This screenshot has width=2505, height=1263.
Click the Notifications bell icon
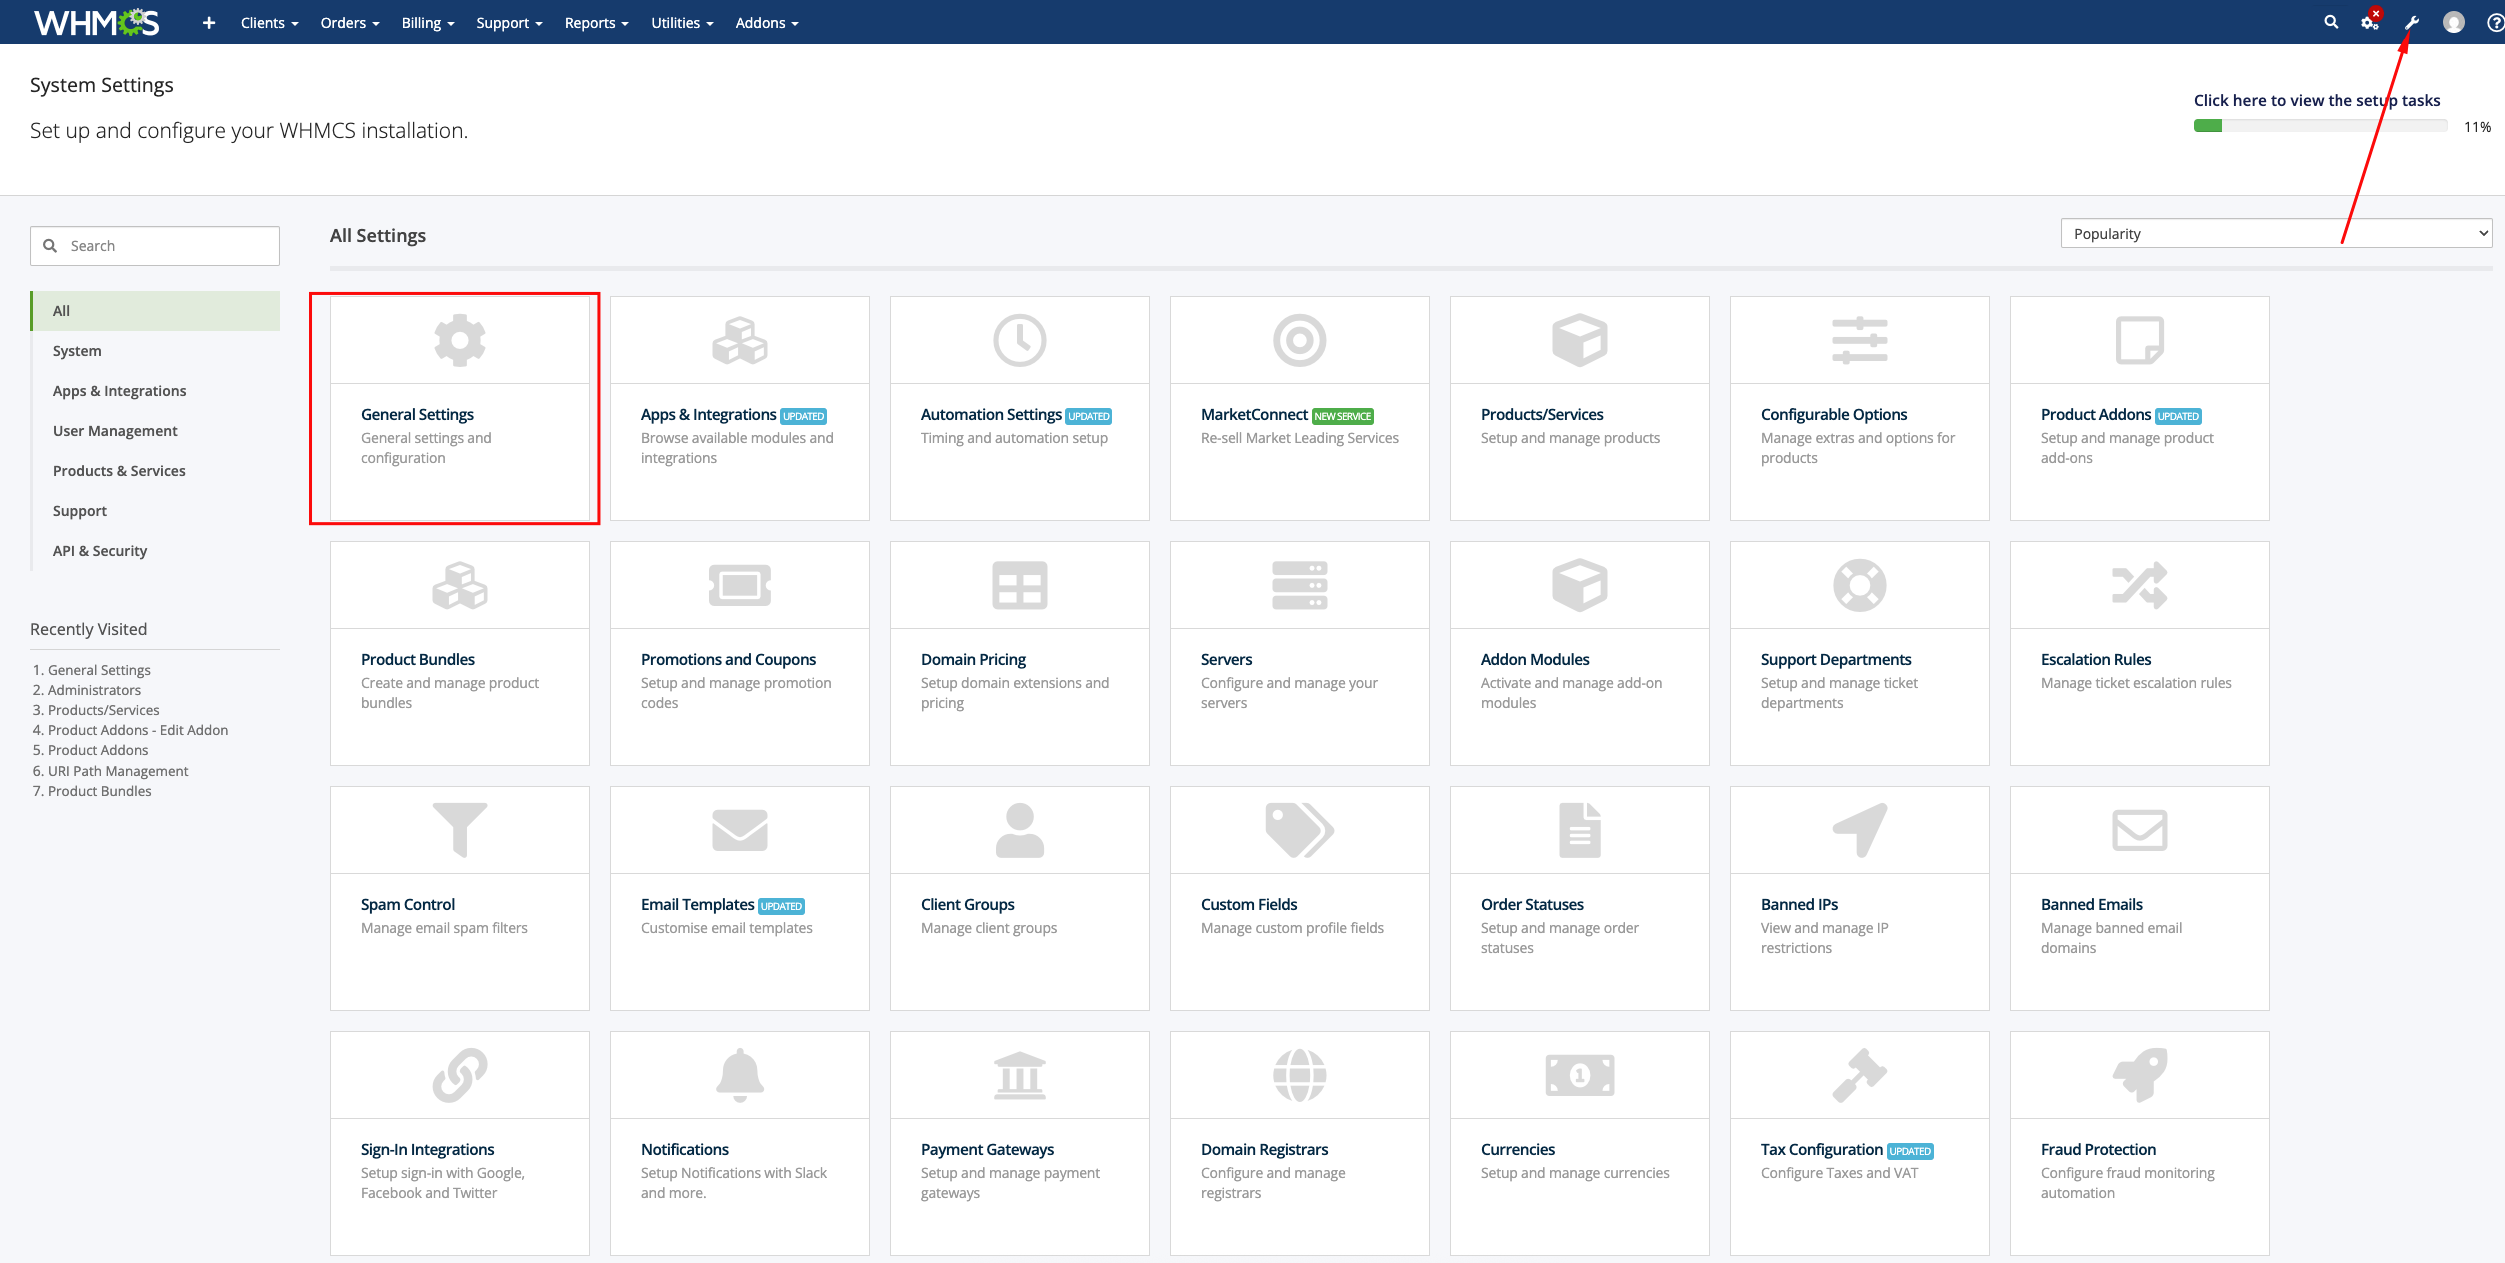739,1075
